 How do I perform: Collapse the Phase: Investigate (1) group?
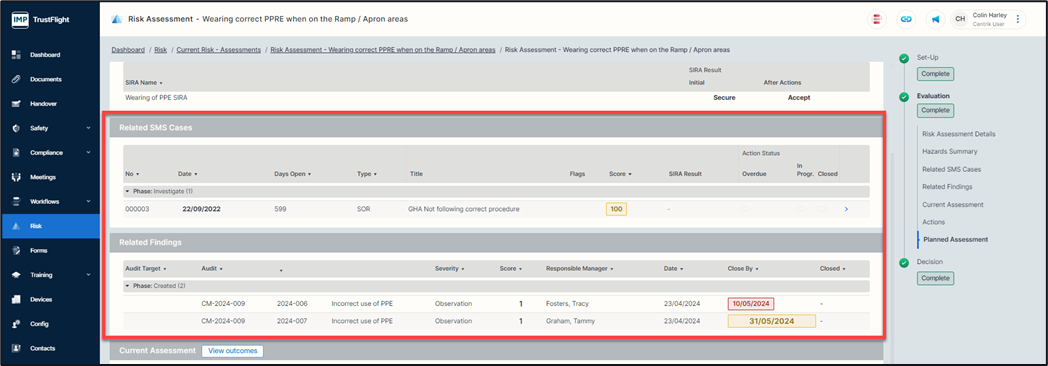[x=127, y=192]
